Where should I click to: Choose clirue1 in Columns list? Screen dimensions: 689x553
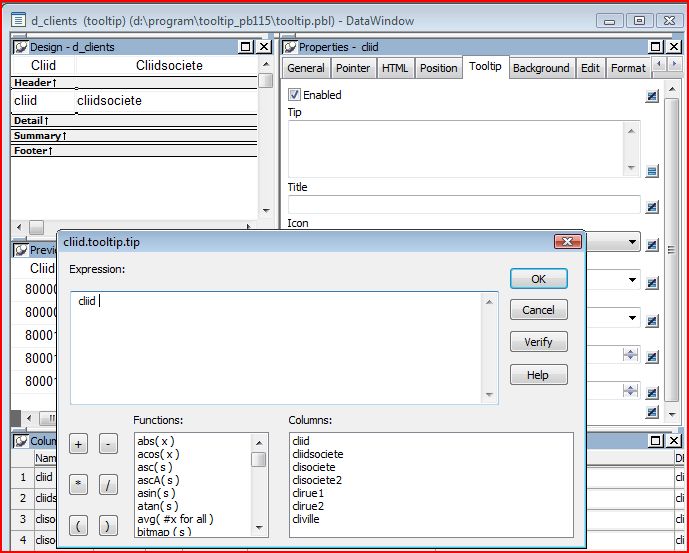tap(308, 493)
